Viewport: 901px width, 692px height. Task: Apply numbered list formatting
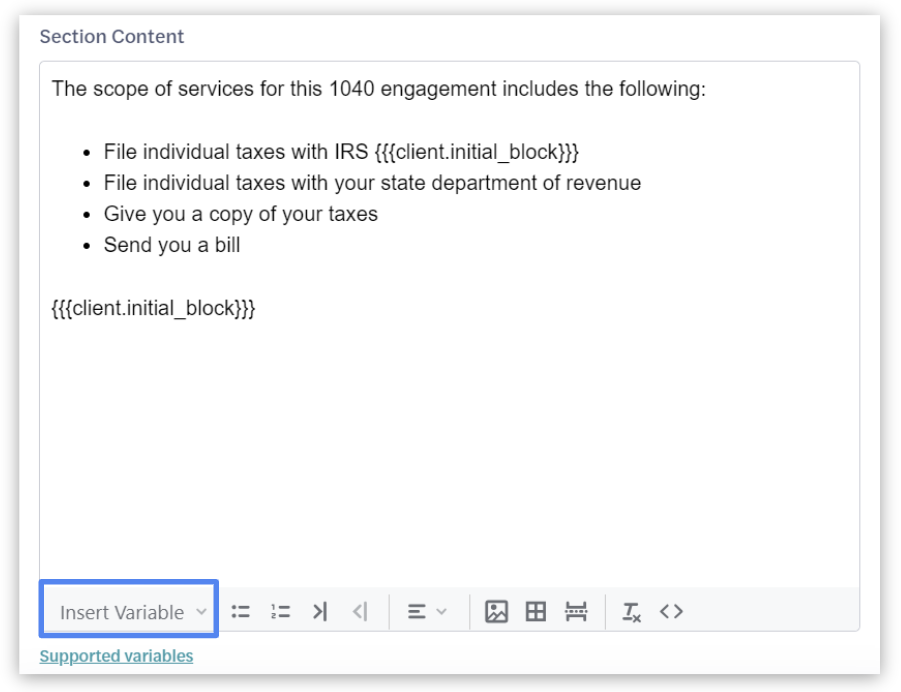(x=280, y=612)
